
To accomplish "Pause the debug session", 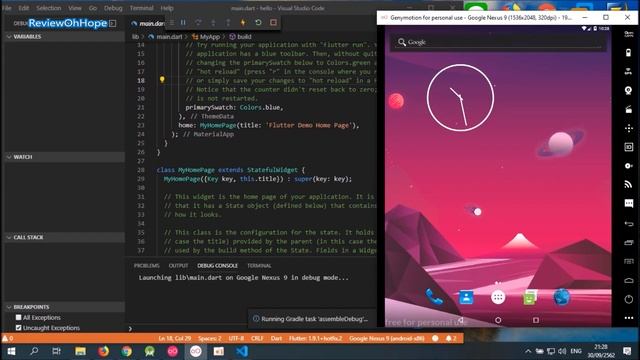I will tap(183, 23).
